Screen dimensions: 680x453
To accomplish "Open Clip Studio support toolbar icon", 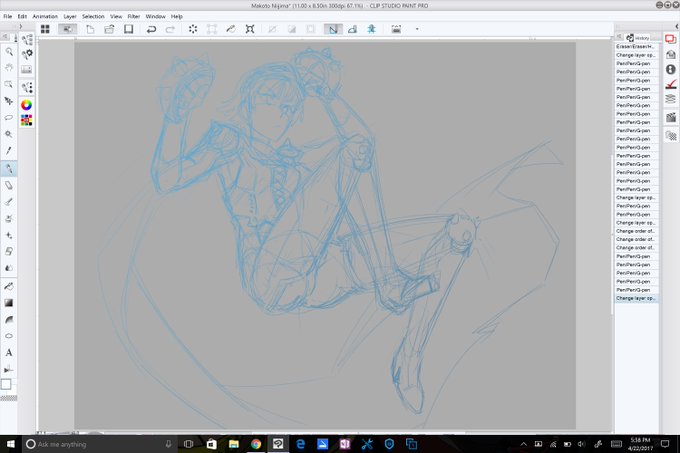I will click(x=396, y=29).
